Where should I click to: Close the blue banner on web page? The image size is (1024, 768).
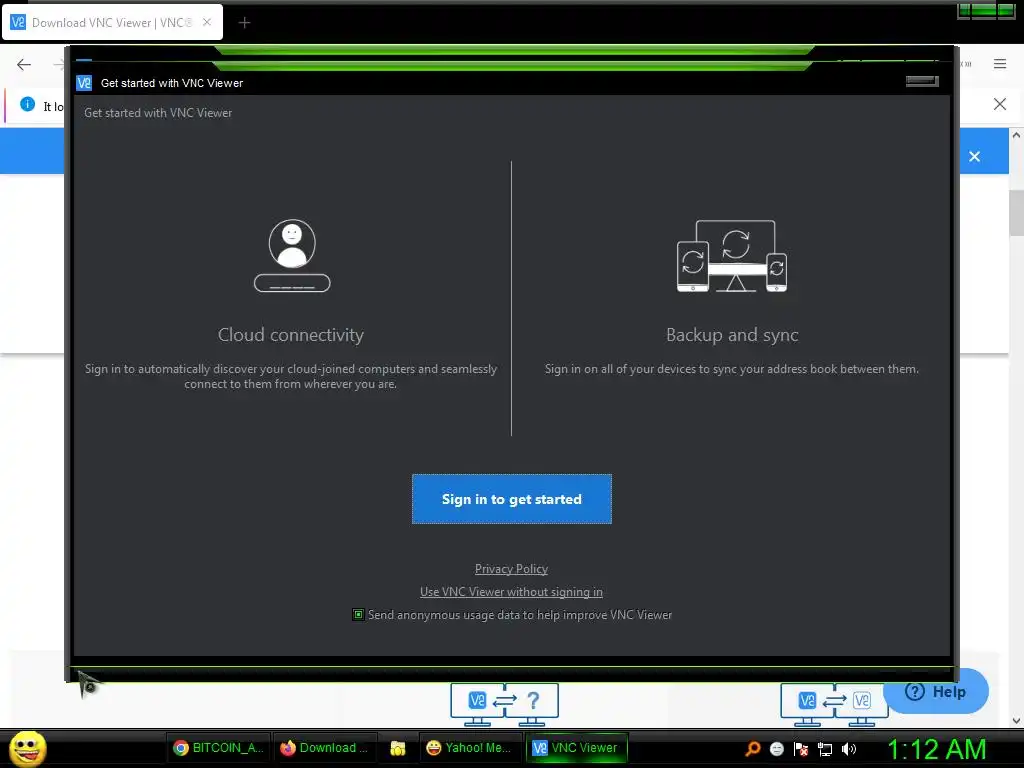tap(974, 156)
